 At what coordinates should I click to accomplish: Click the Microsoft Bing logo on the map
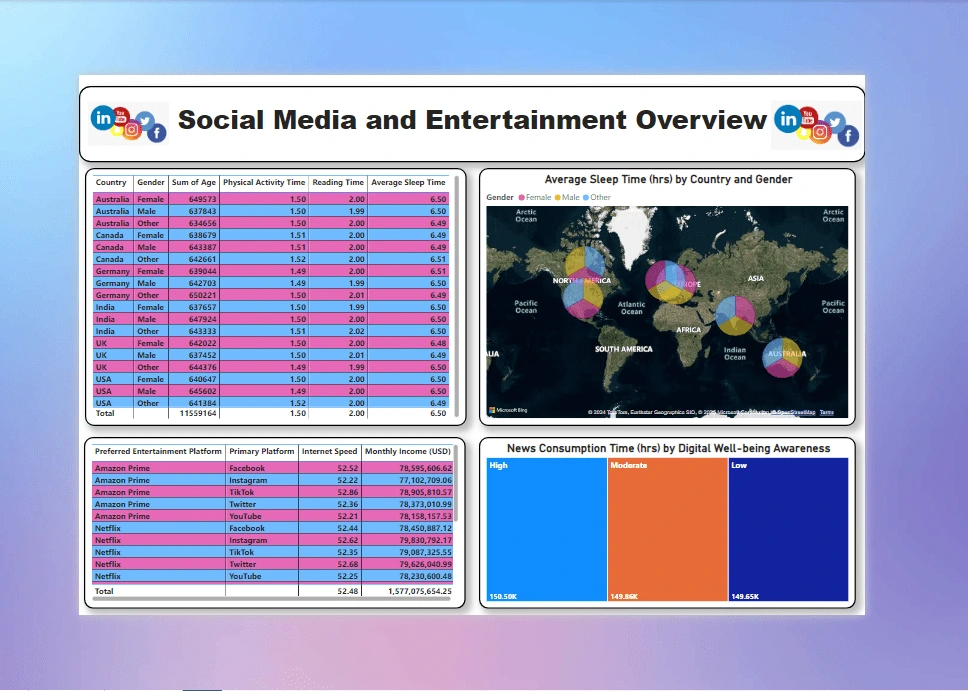508,410
